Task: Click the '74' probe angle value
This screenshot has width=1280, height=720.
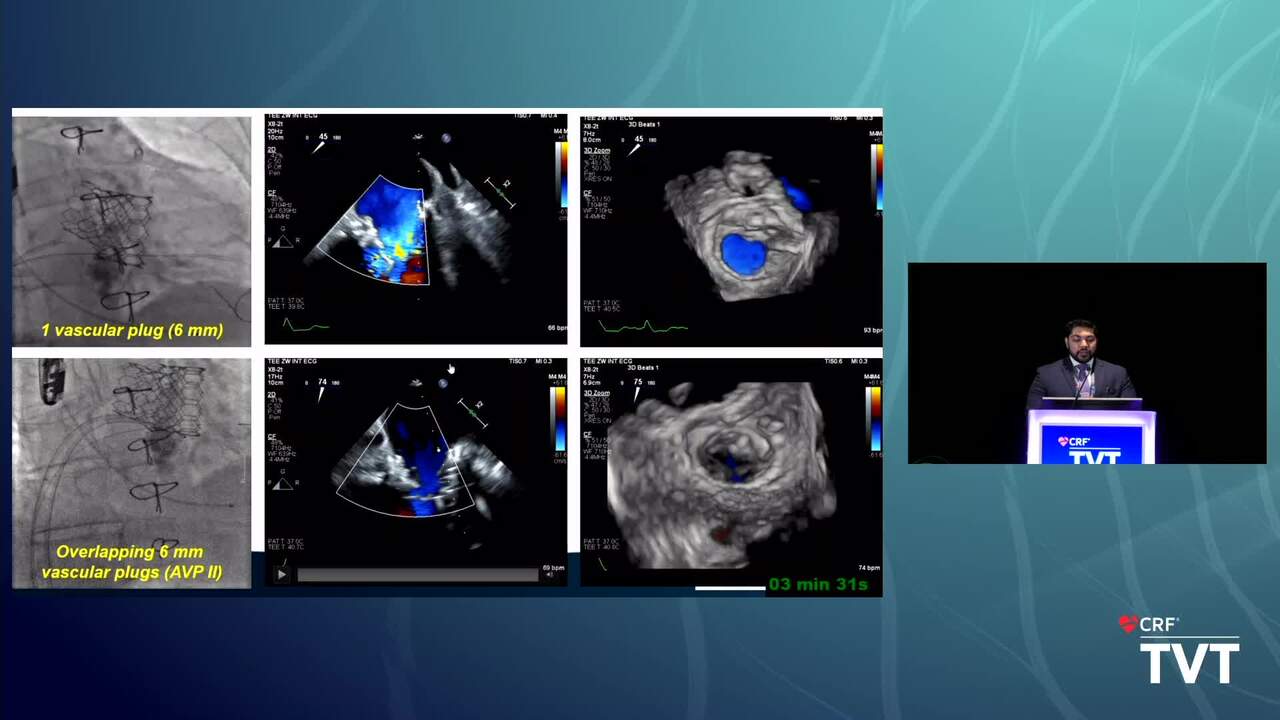Action: pyautogui.click(x=323, y=382)
